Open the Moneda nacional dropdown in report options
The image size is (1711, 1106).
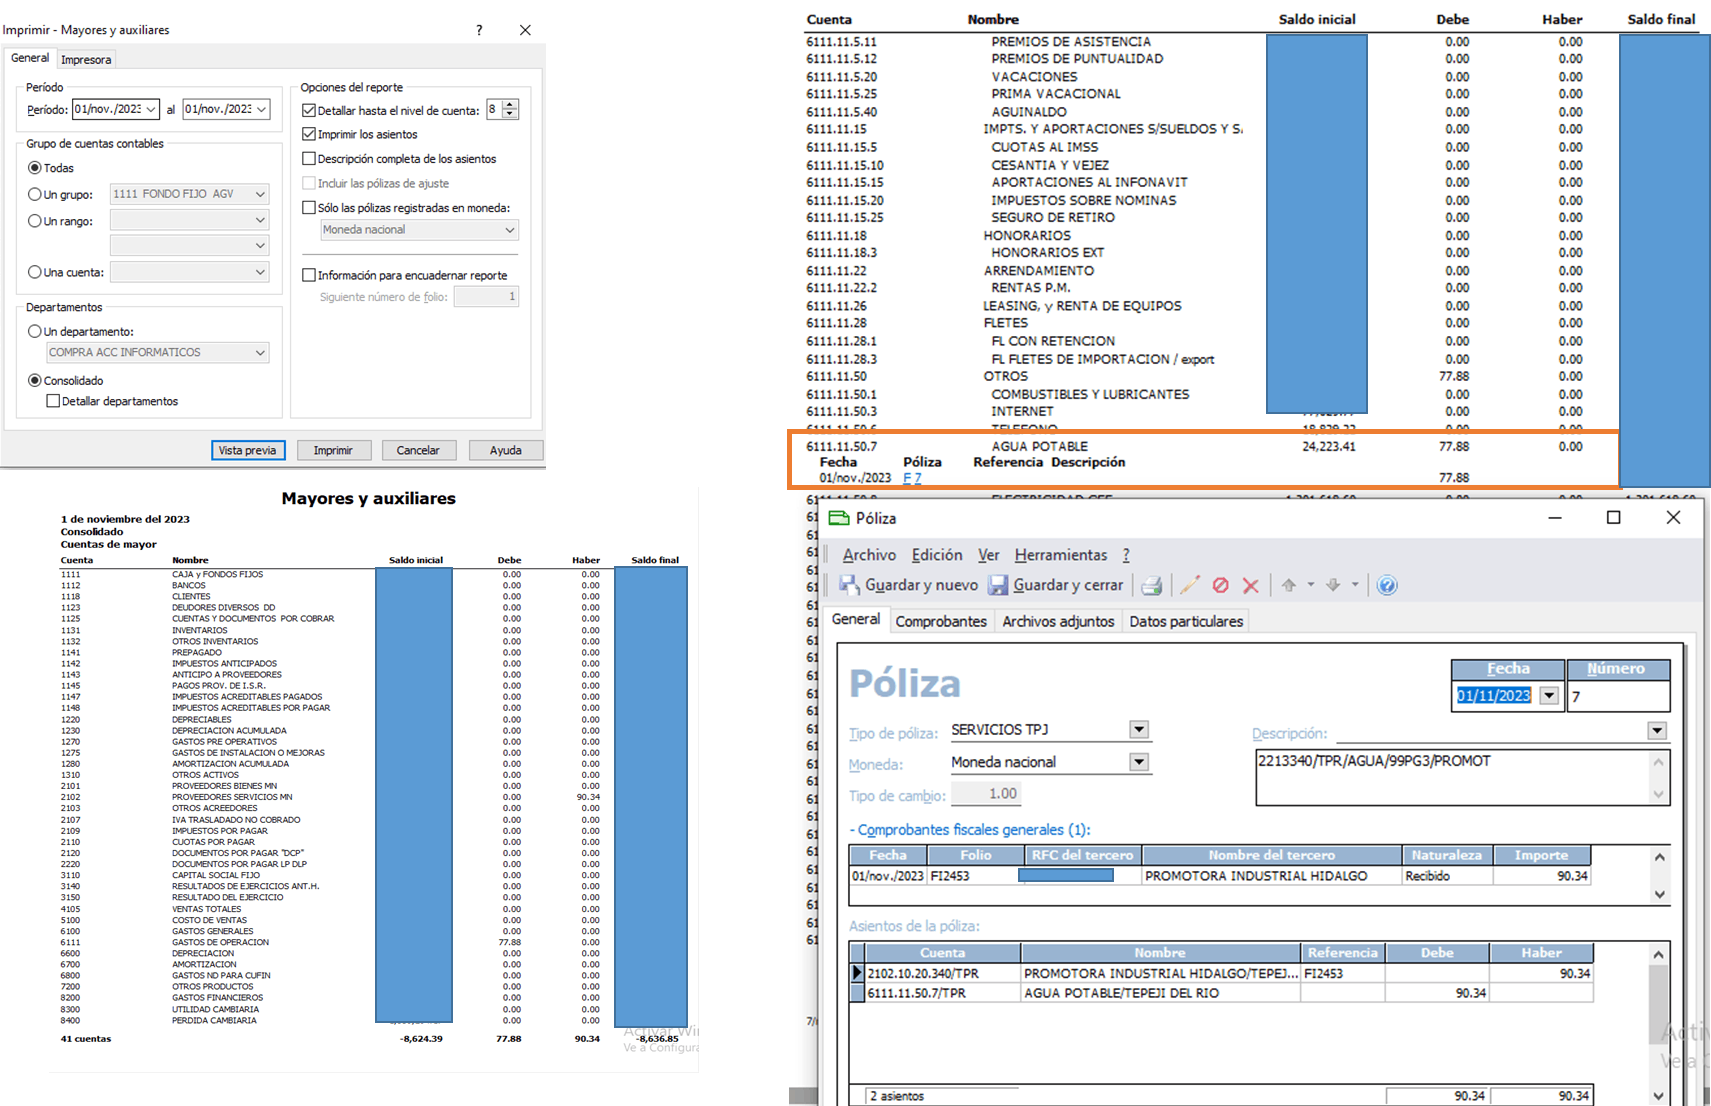point(509,230)
